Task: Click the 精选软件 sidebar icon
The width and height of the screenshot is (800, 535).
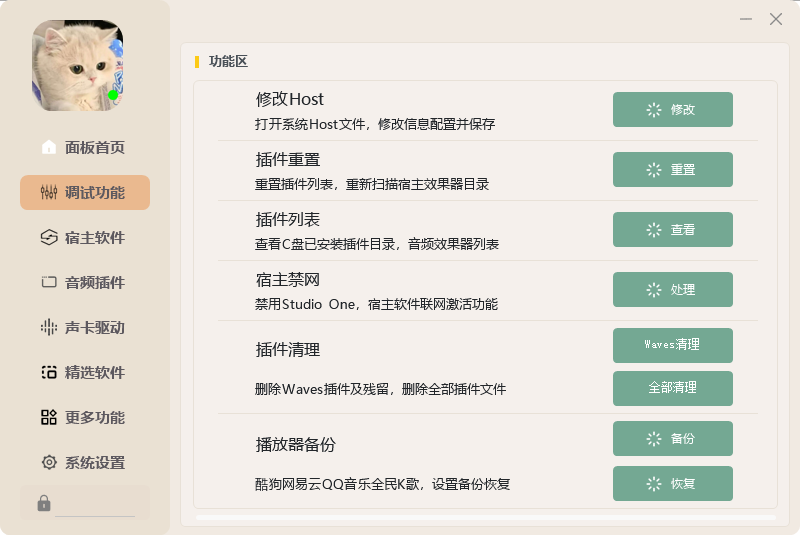Action: [x=48, y=372]
